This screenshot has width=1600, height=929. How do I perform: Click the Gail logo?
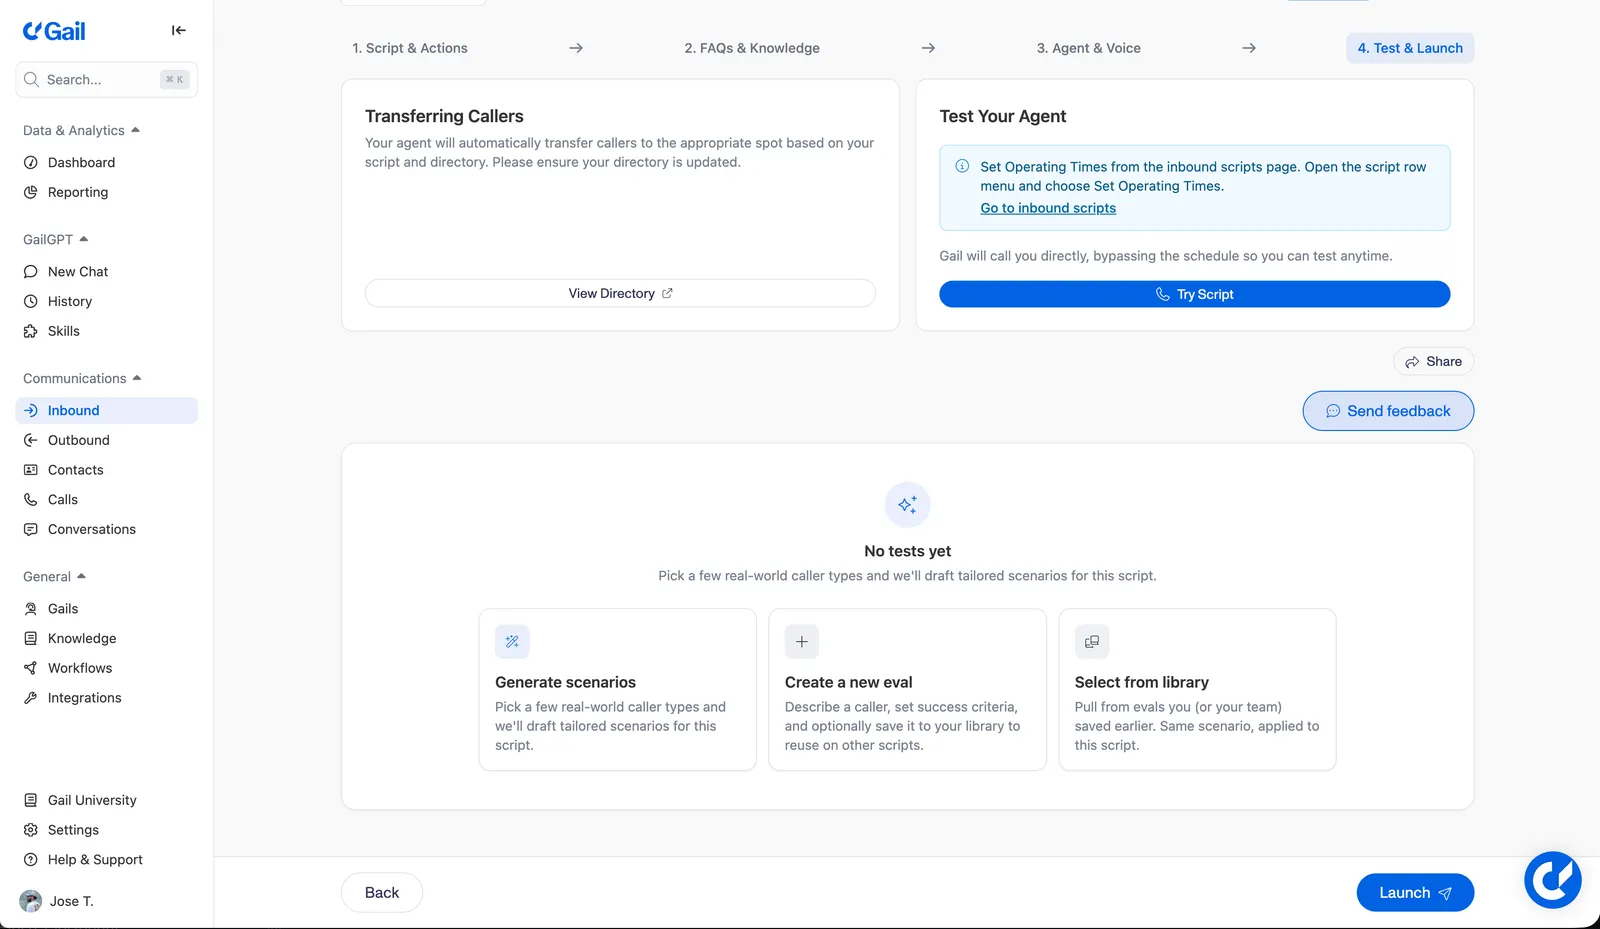[x=54, y=31]
